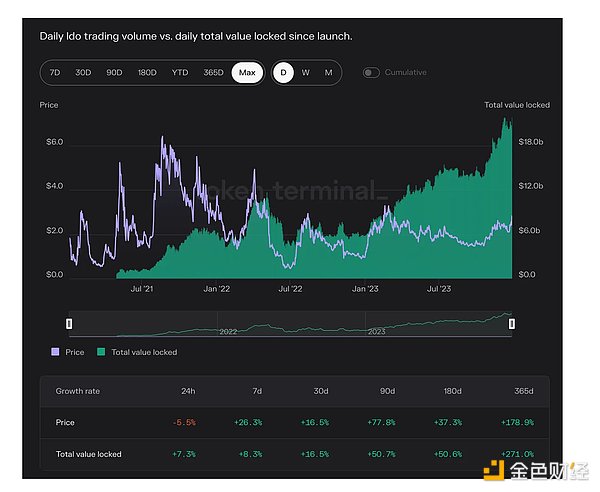Switch to the 90D range

point(114,73)
